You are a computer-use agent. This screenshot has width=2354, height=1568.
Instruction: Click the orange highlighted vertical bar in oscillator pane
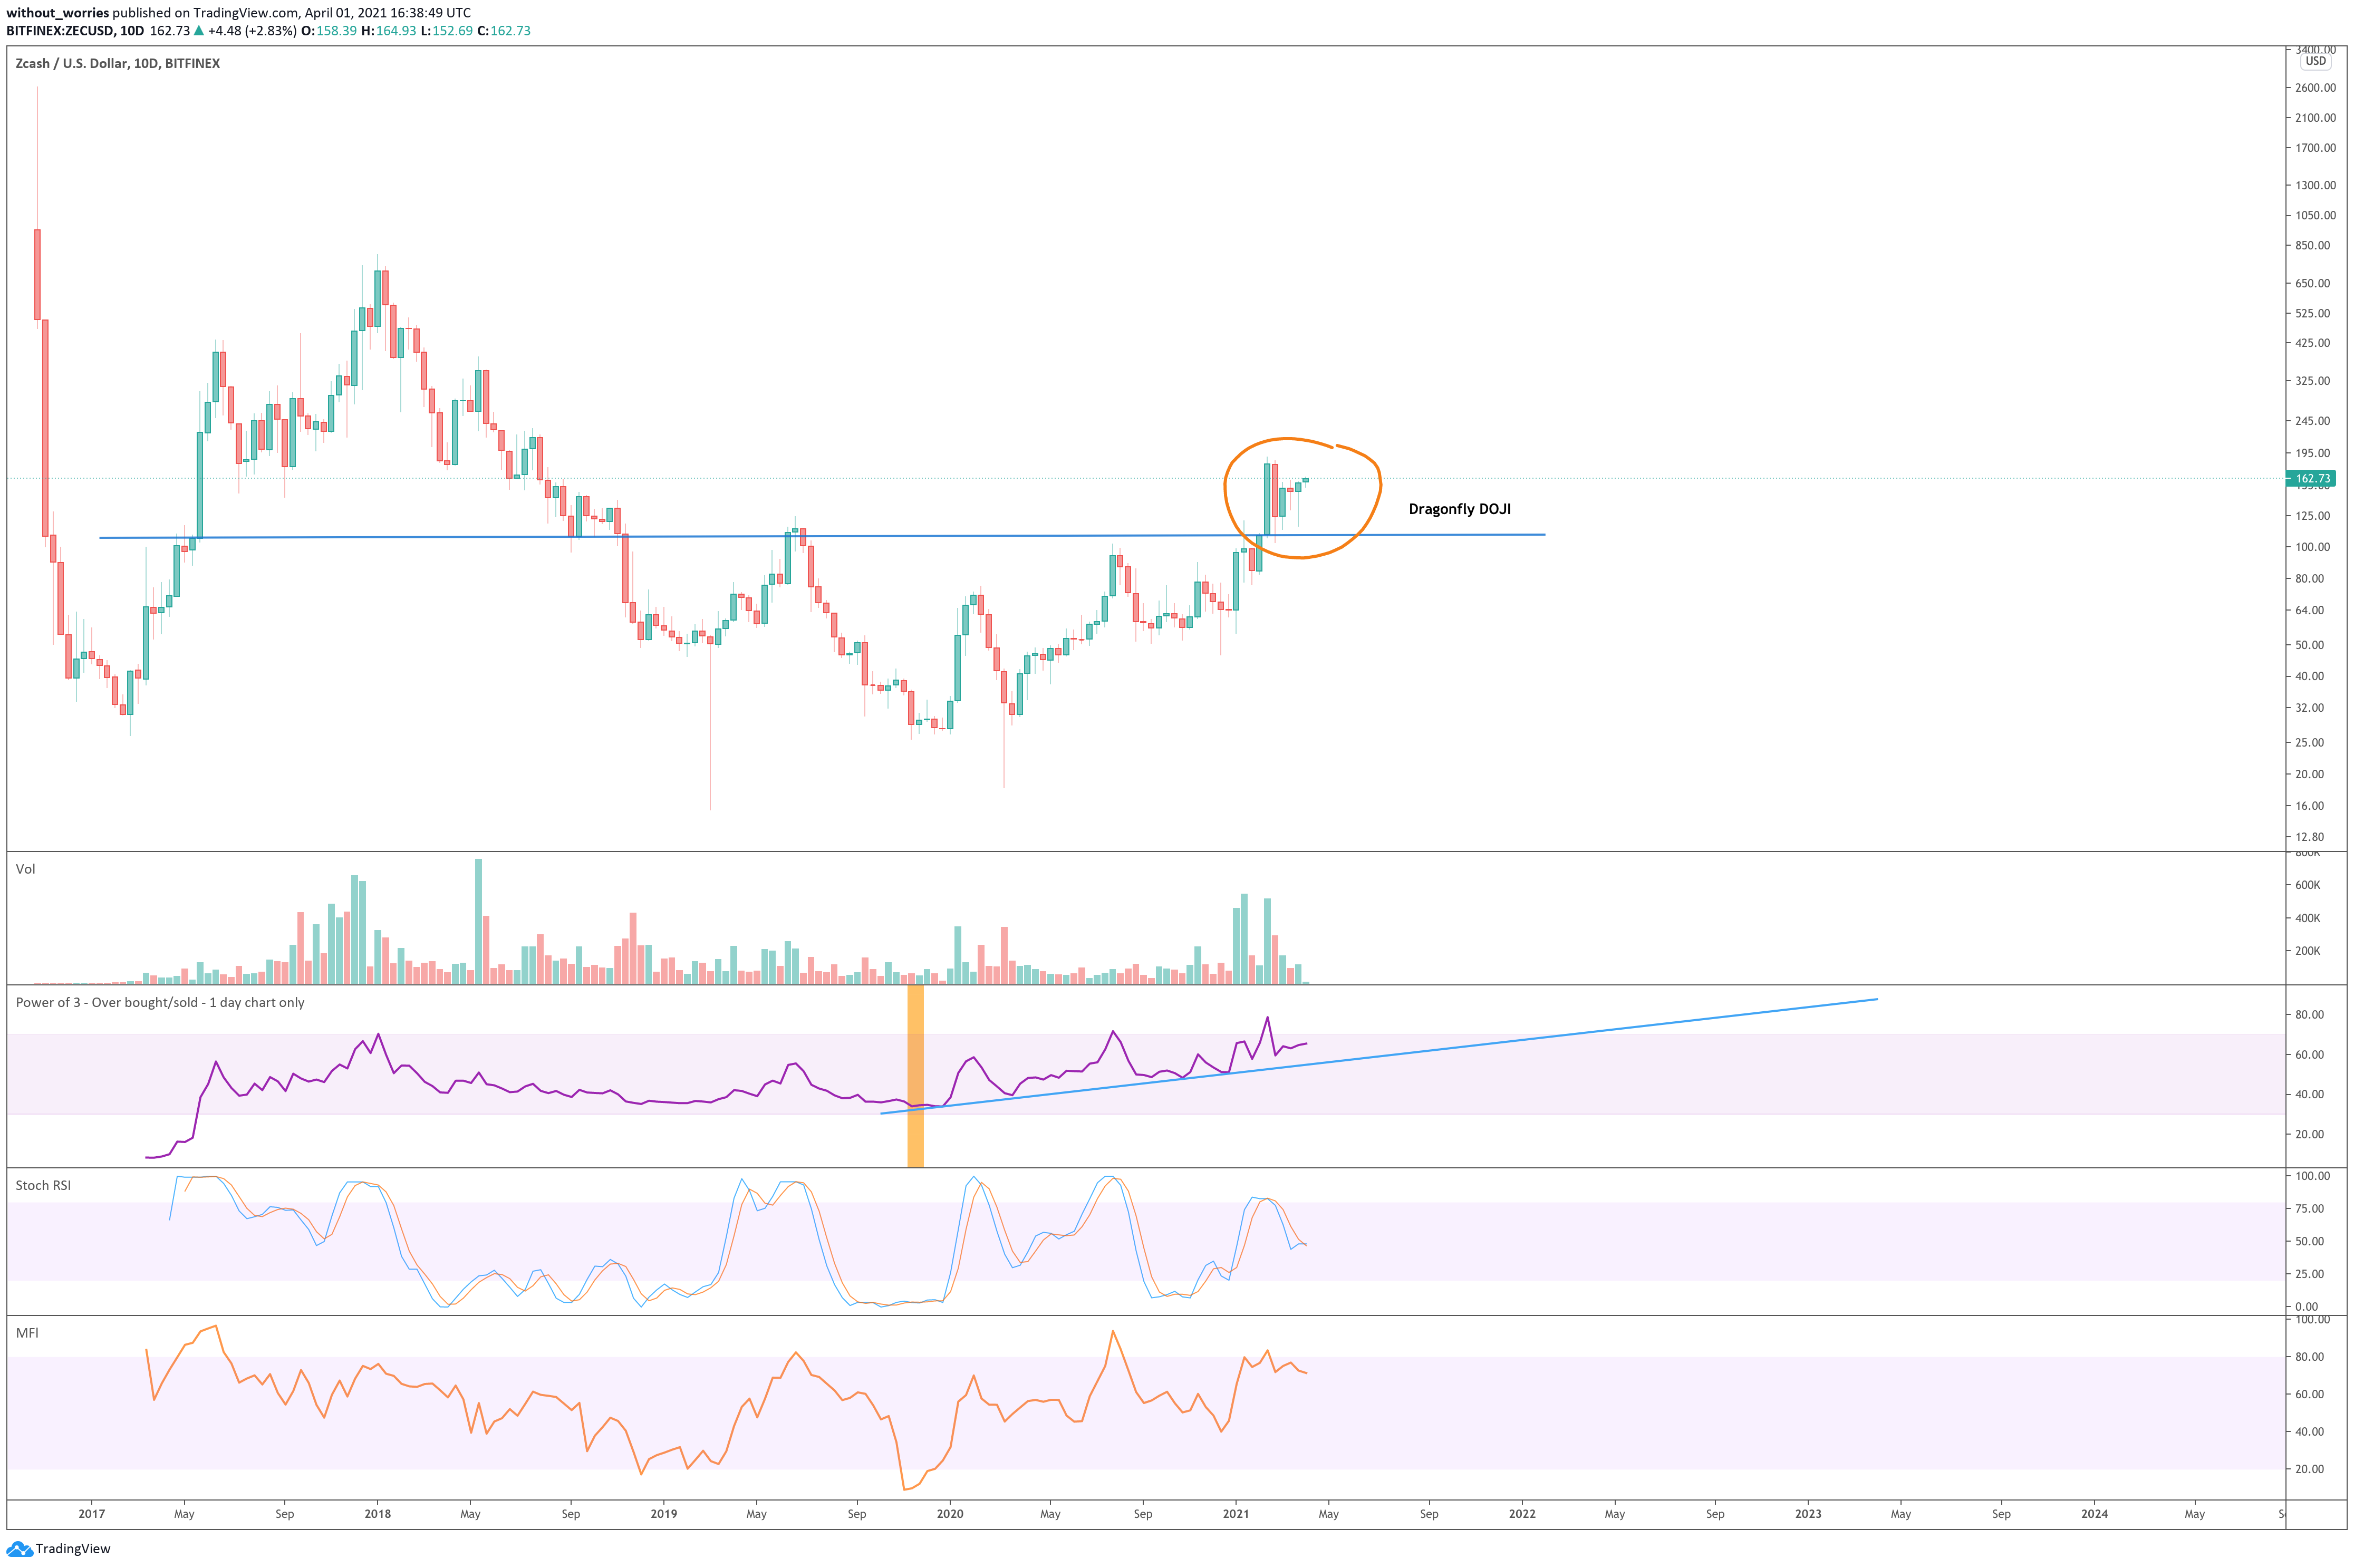(915, 1076)
